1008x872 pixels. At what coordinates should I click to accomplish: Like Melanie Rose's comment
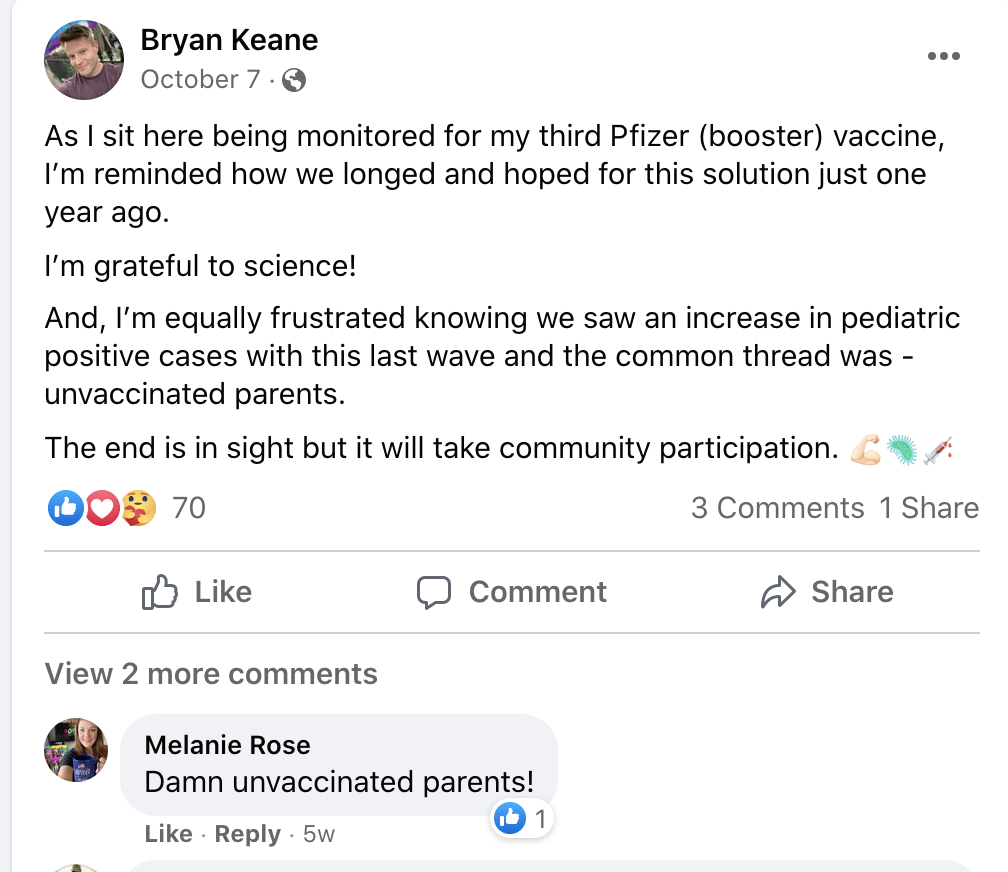pos(168,834)
